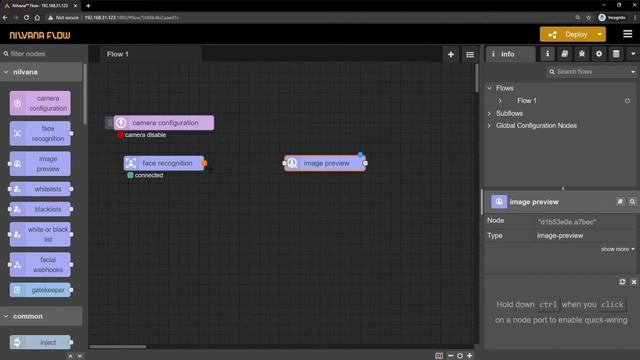Click the camera configuration node on canvas
The height and width of the screenshot is (360, 640).
pyautogui.click(x=164, y=122)
